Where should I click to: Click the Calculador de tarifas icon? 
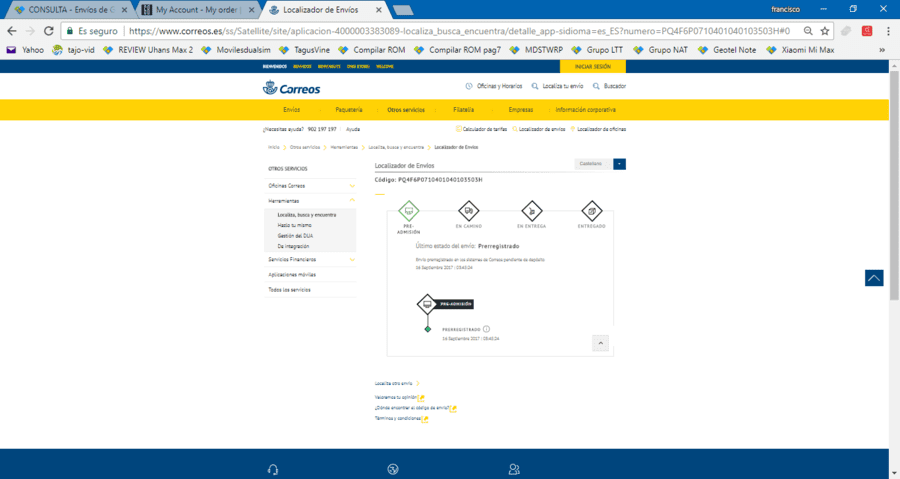tap(458, 129)
